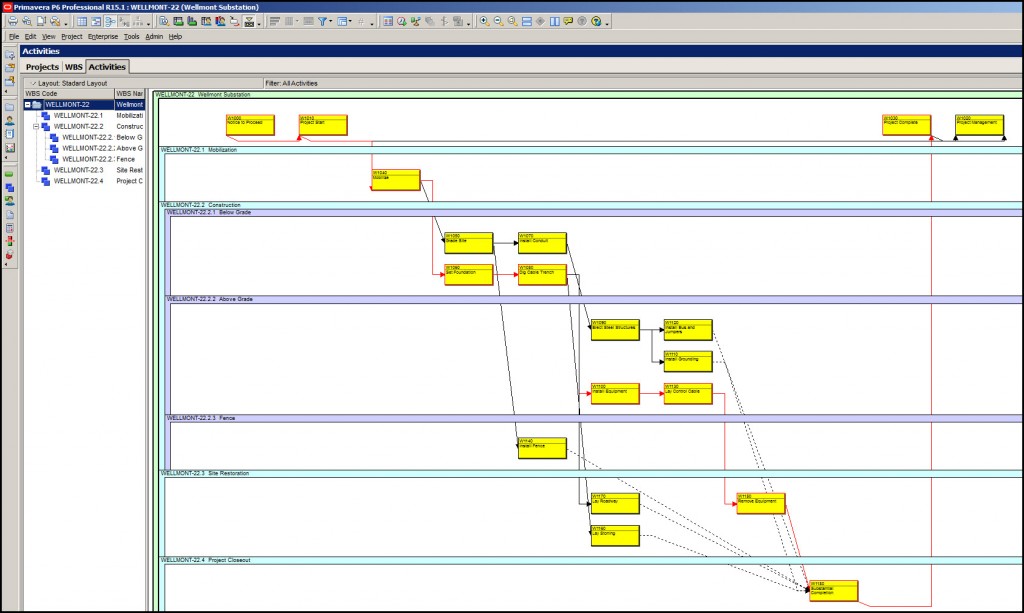The width and height of the screenshot is (1024, 613).
Task: Click the Schedule clock icon
Action: [x=402, y=21]
